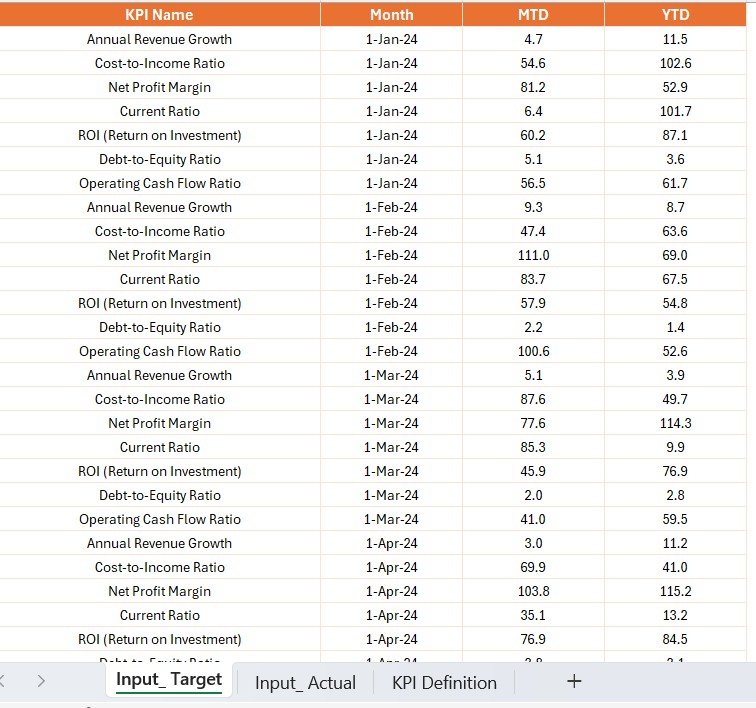This screenshot has width=756, height=708.
Task: Click MTD value 87.6 for Cost-to-Income March
Action: [533, 399]
